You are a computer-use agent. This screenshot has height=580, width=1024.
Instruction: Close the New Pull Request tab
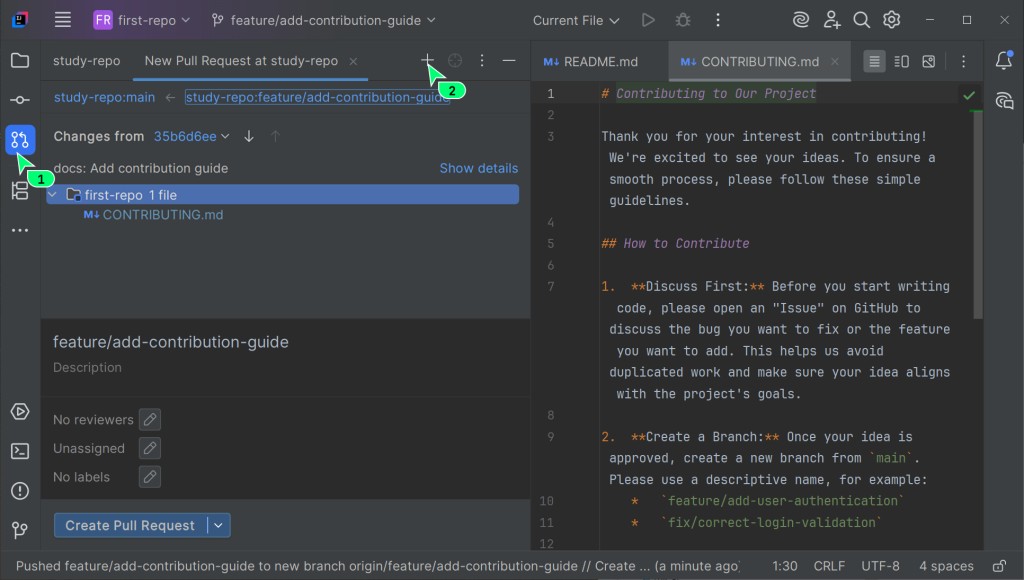click(x=353, y=61)
